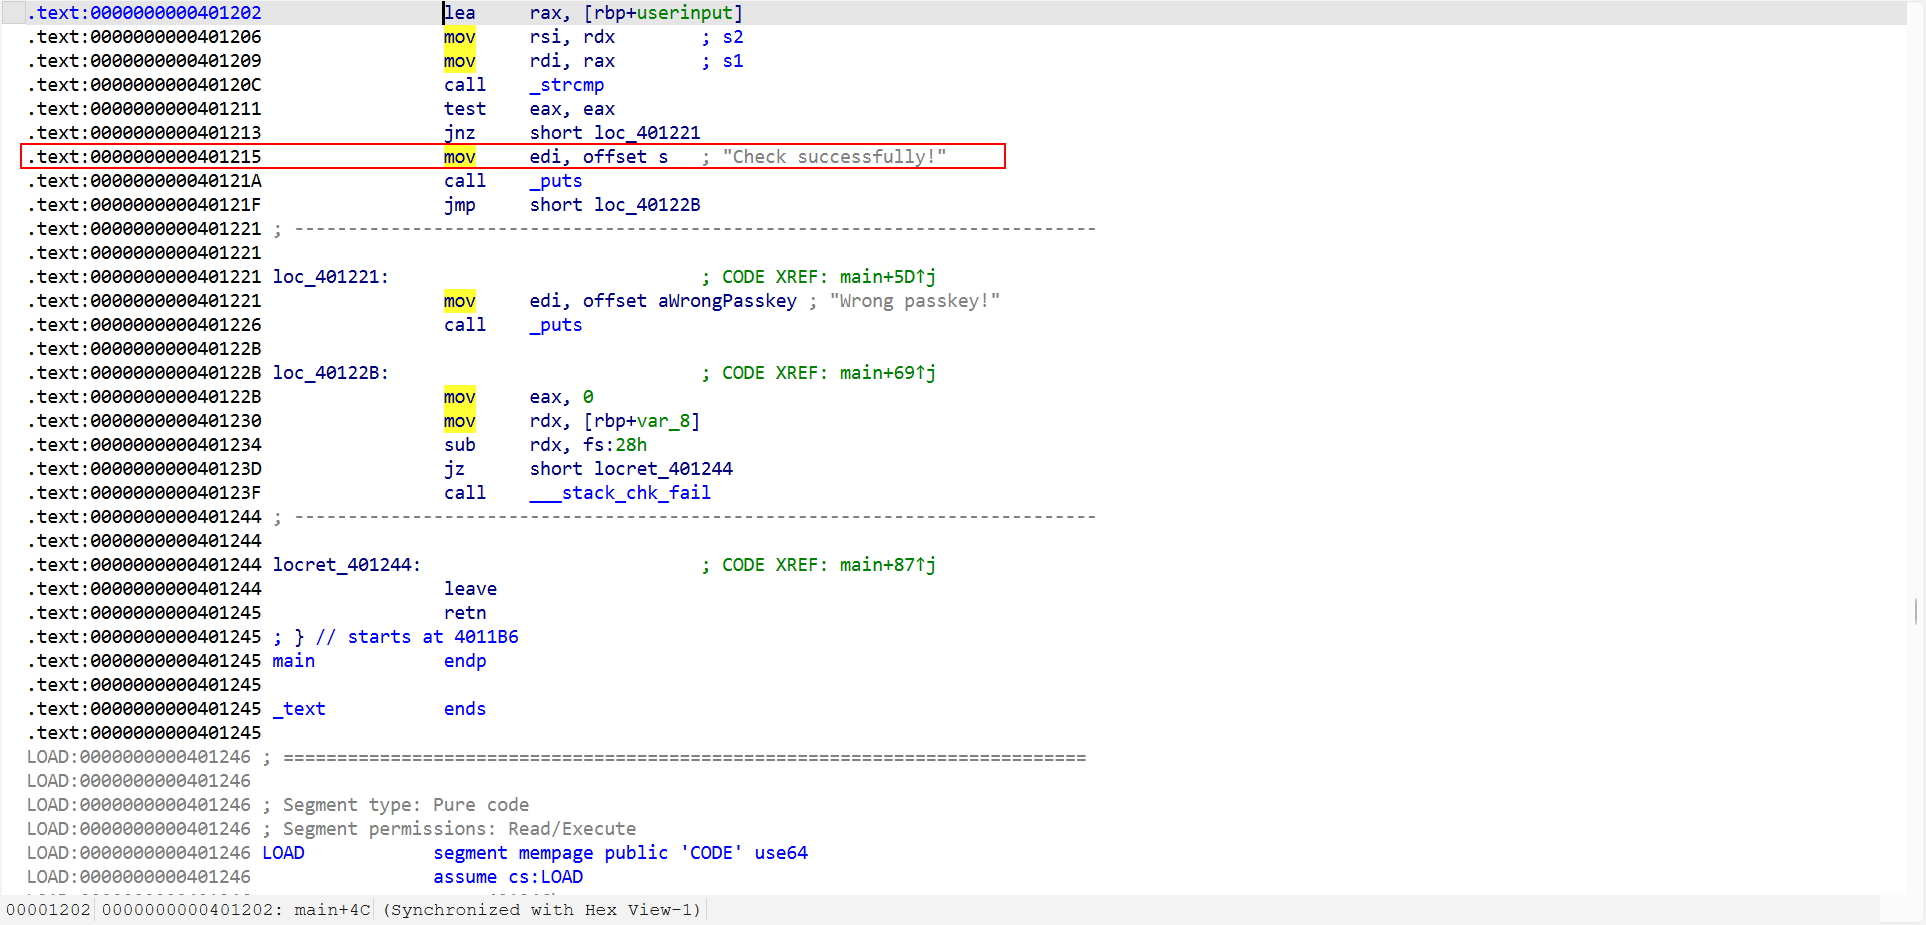This screenshot has height=925, width=1926.
Task: Select loc_401221 label definition
Action: (330, 277)
